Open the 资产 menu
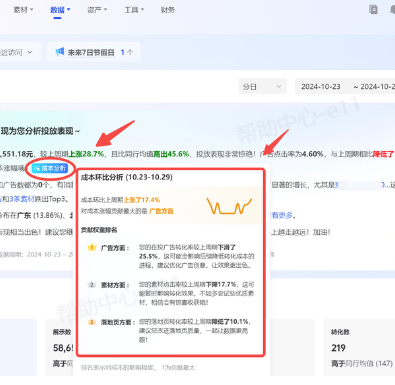The image size is (395, 385). coord(97,10)
